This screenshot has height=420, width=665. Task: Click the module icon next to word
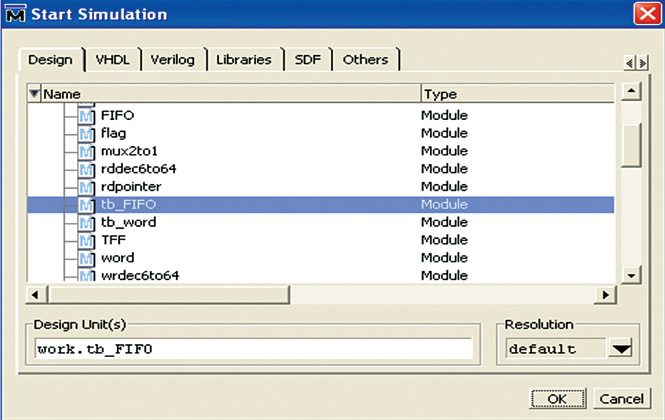(x=85, y=259)
